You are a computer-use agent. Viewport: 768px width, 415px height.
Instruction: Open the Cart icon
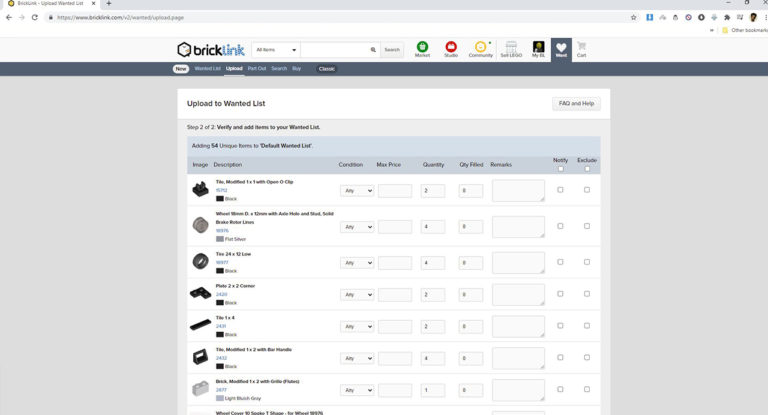581,49
